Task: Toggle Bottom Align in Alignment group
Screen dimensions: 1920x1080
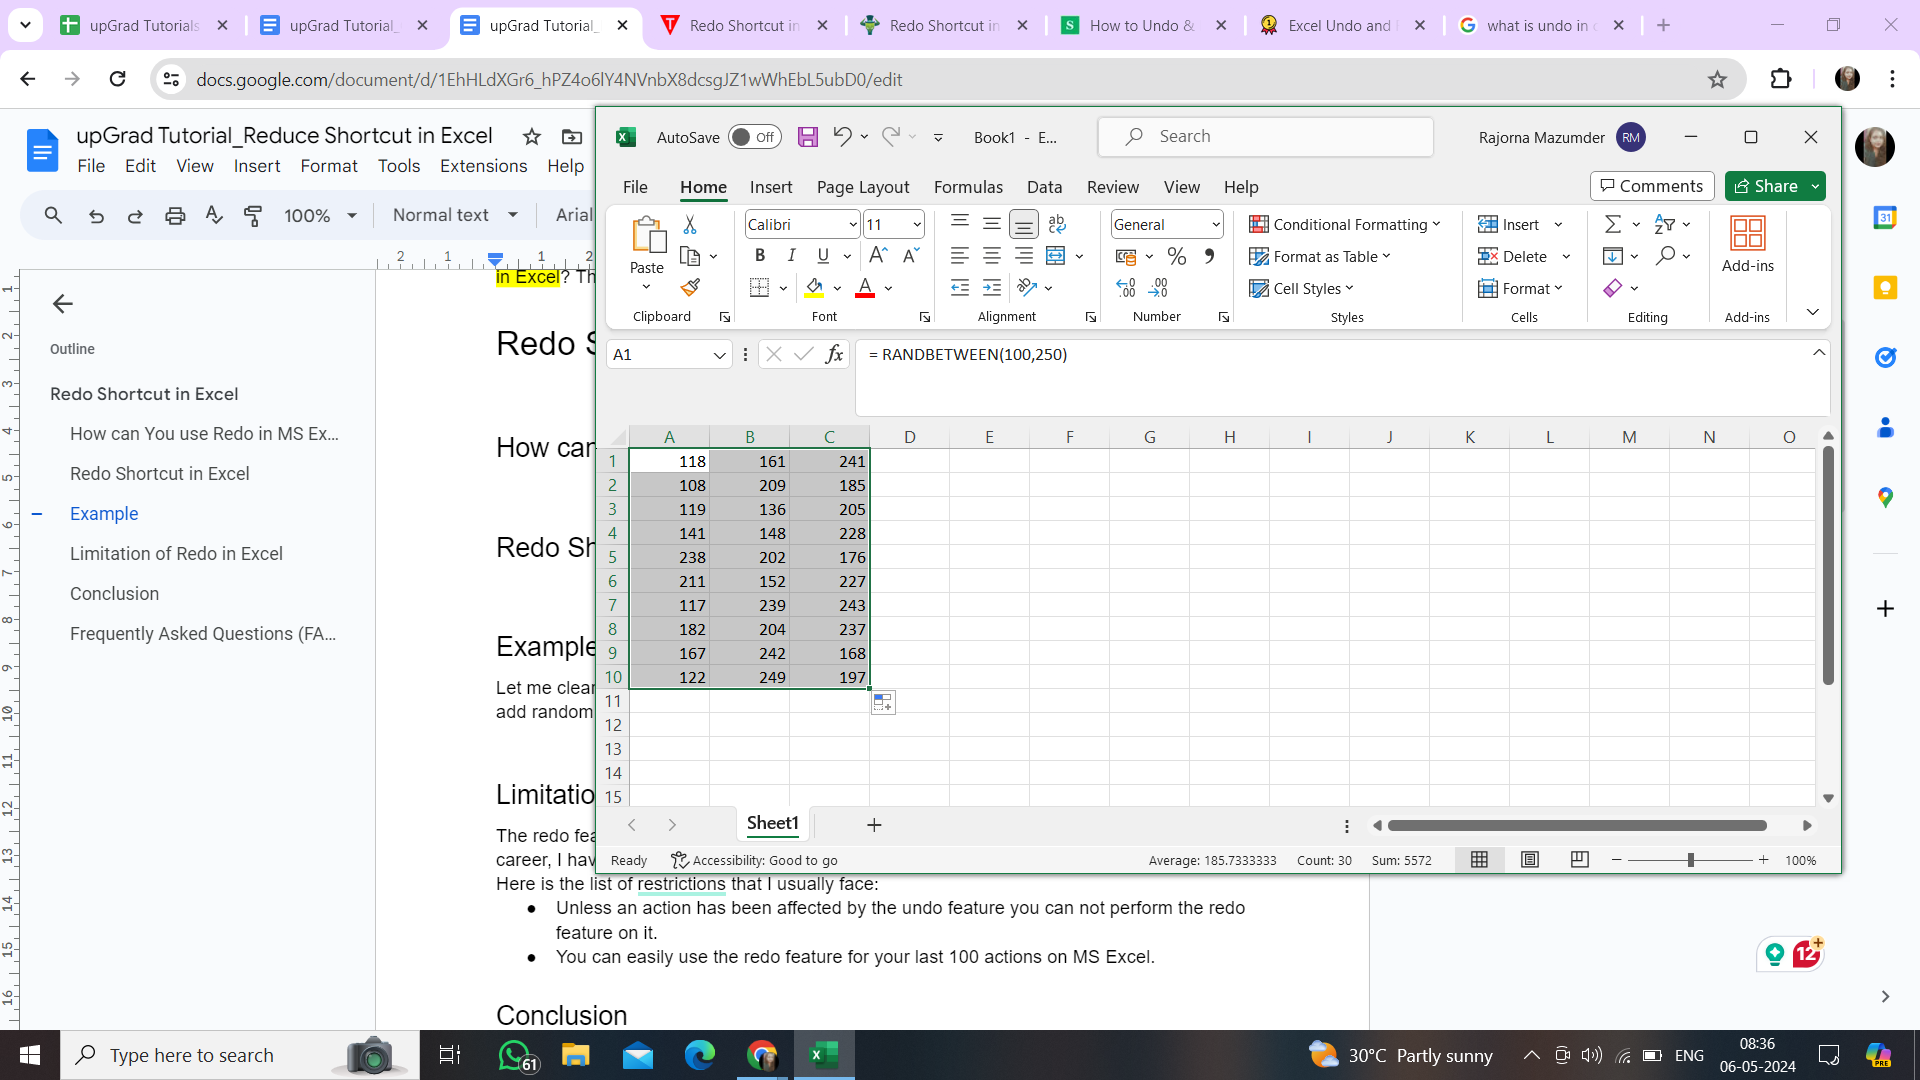Action: [x=1023, y=224]
